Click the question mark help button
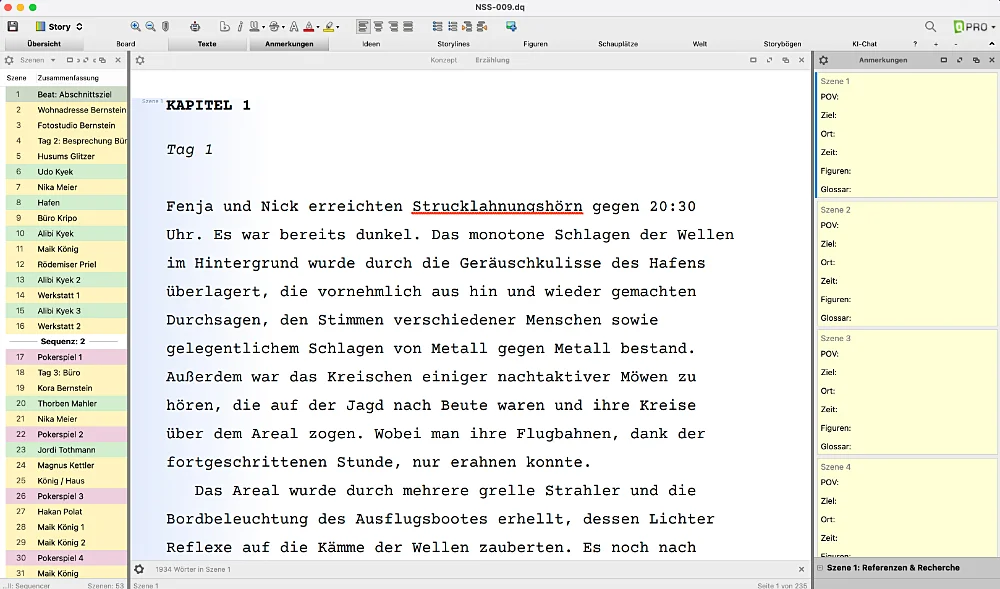The height and width of the screenshot is (589, 1000). 915,44
